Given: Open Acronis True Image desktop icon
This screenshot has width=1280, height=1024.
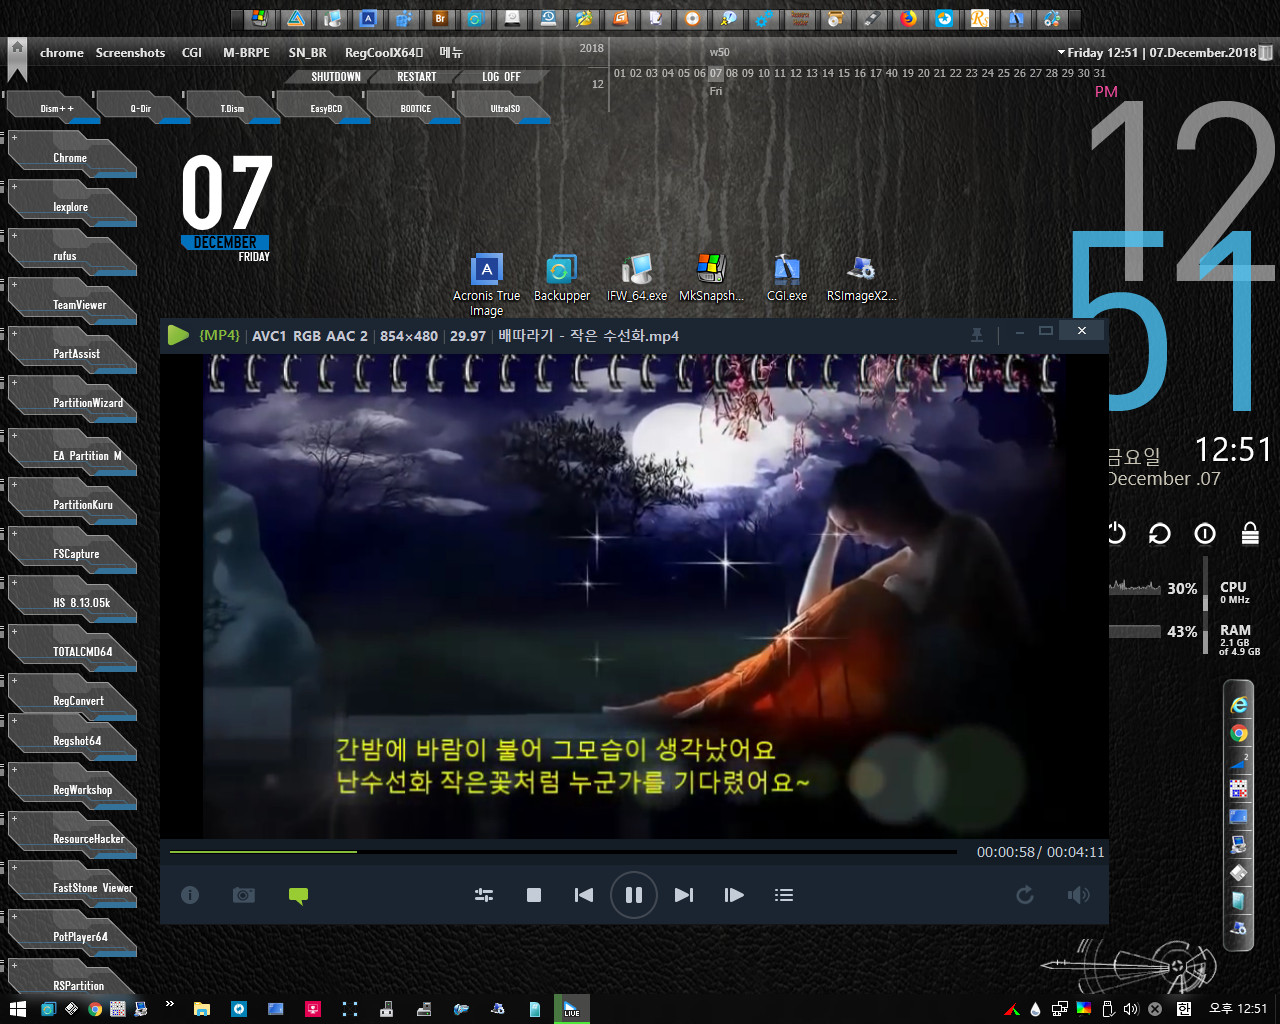Looking at the screenshot, I should coord(486,284).
